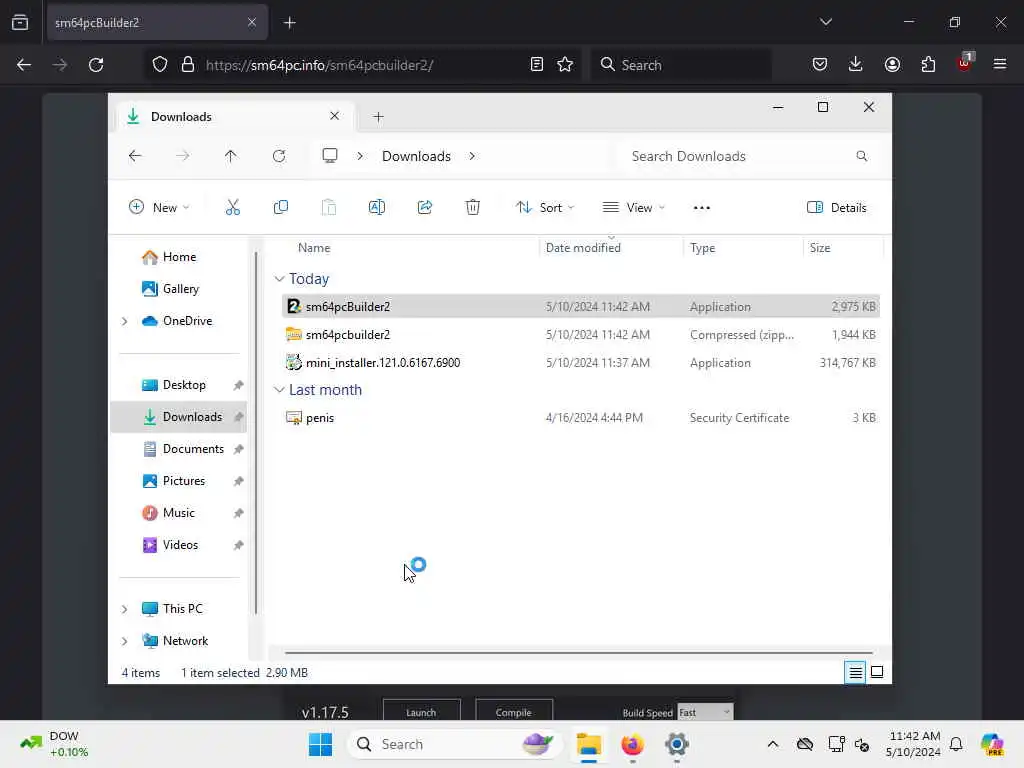This screenshot has height=768, width=1024.
Task: Open New item dropdown in Explorer
Action: pyautogui.click(x=159, y=208)
